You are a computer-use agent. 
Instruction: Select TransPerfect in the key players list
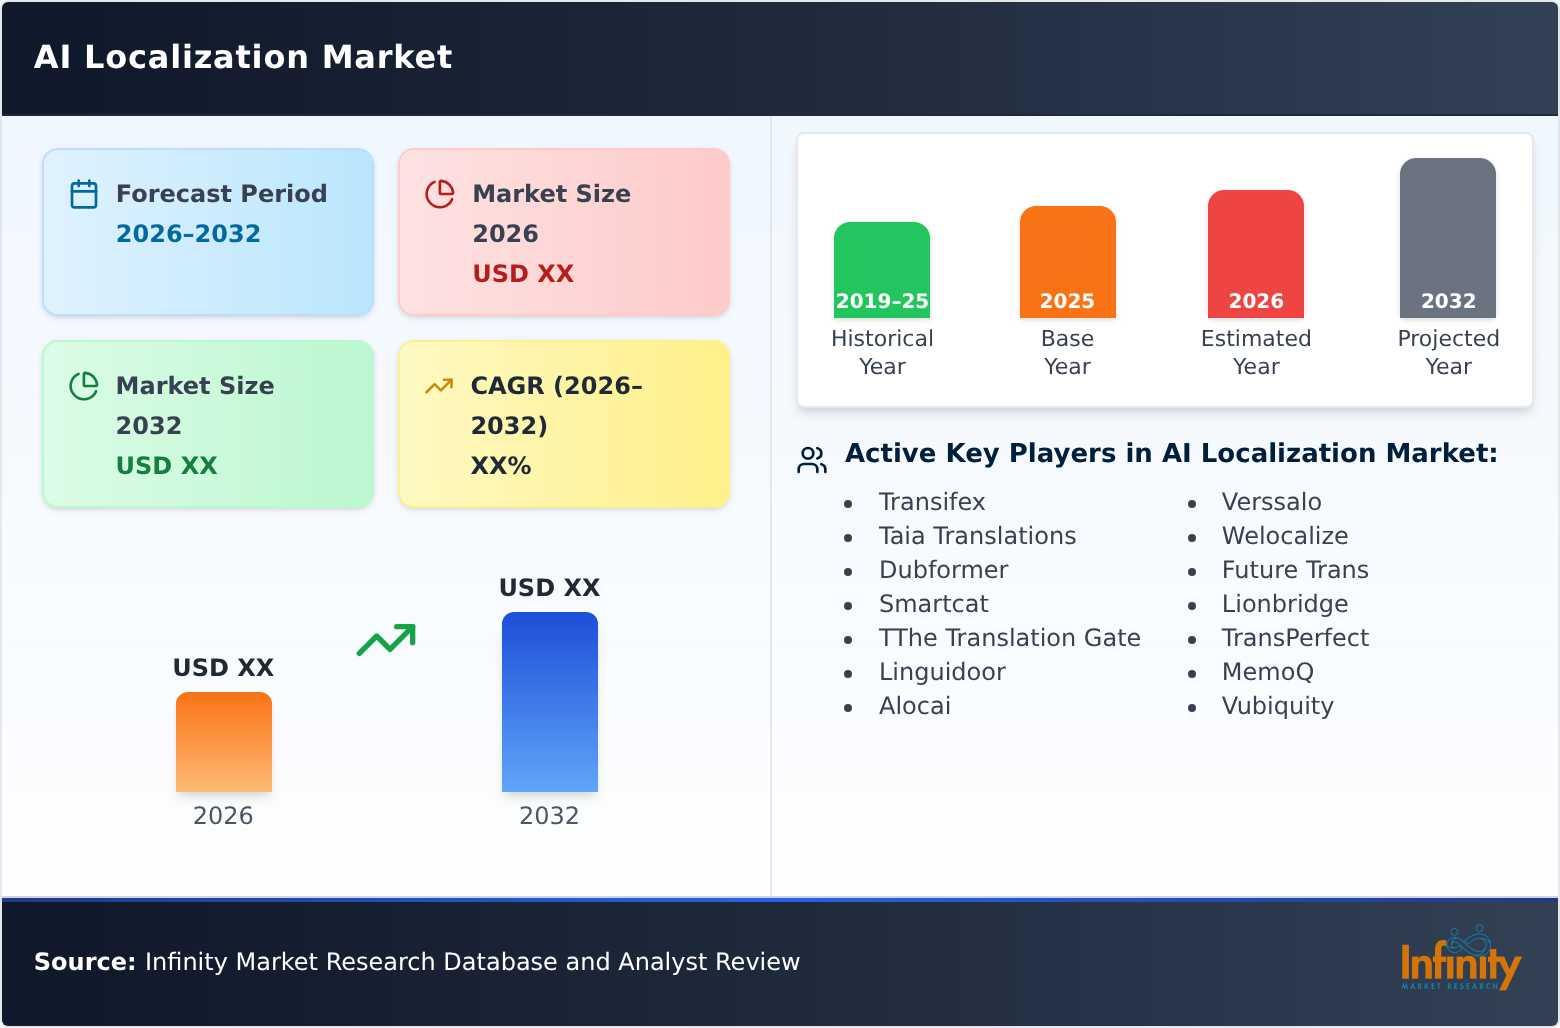1295,638
